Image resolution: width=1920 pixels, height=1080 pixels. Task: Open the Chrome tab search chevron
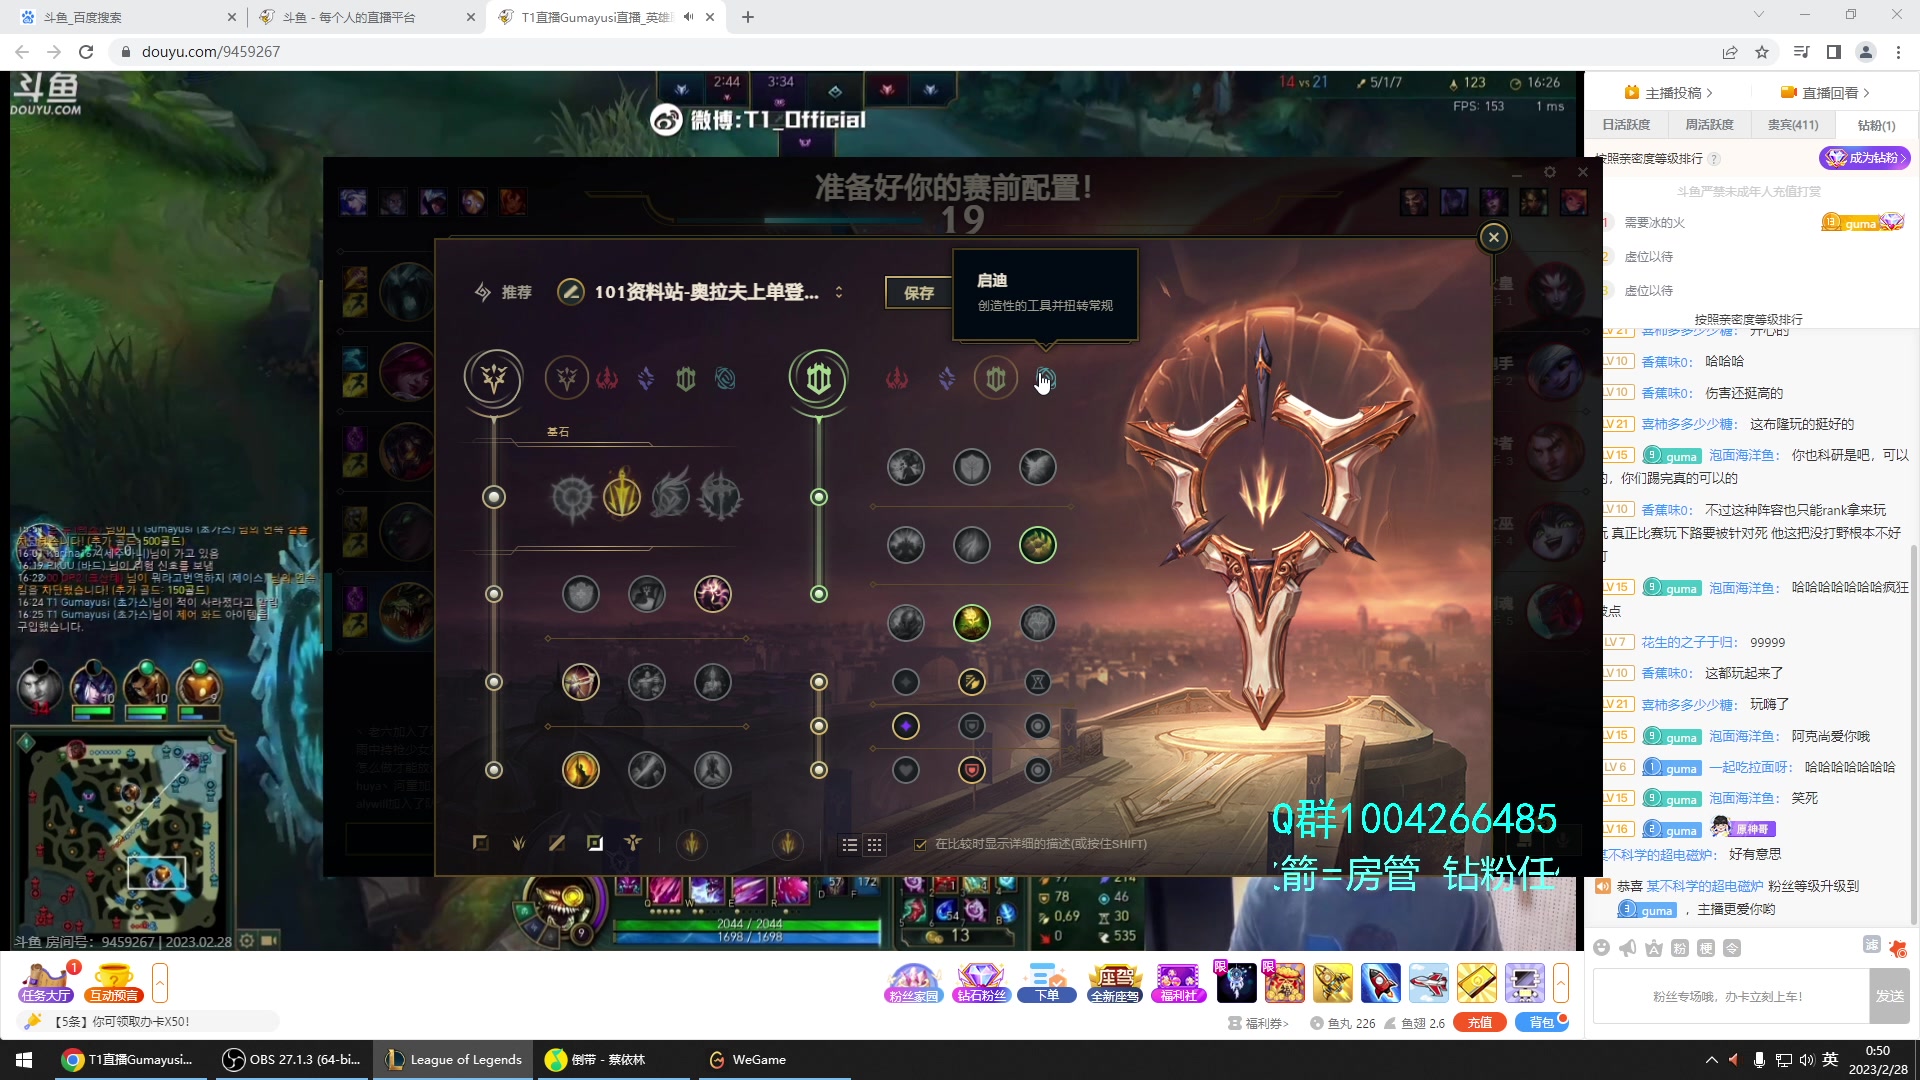pos(1759,15)
